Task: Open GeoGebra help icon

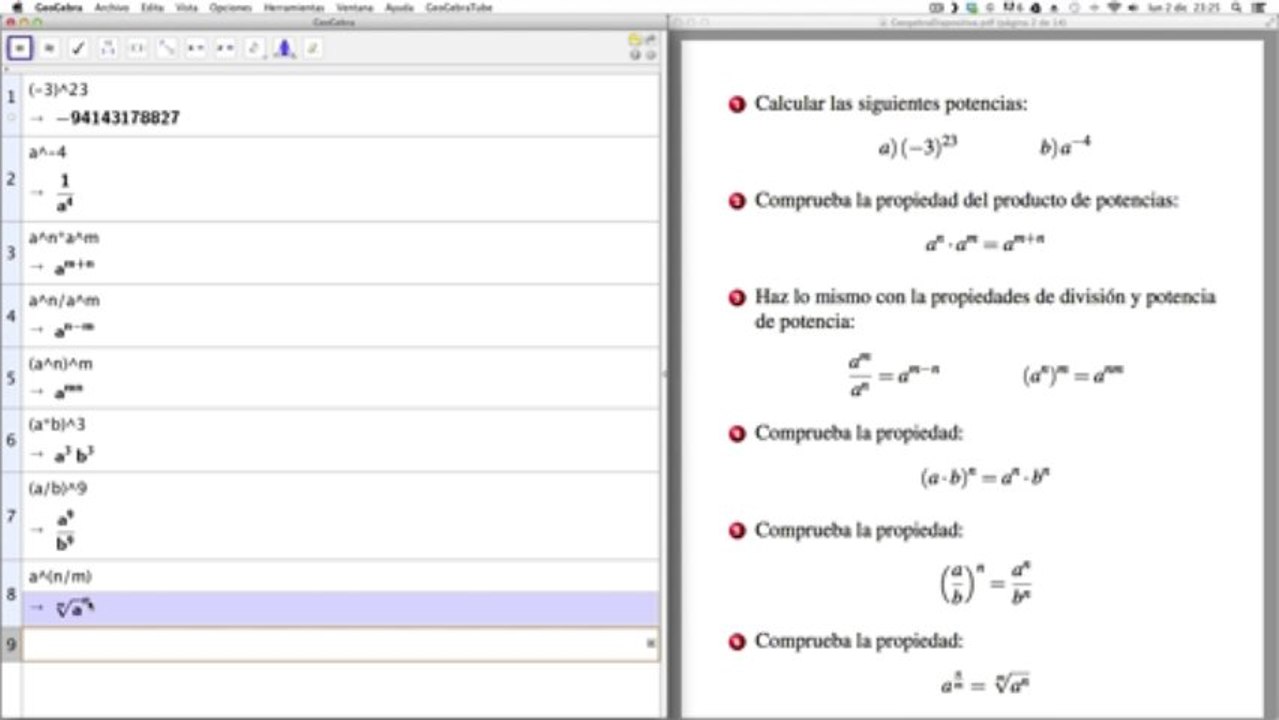Action: click(x=634, y=54)
